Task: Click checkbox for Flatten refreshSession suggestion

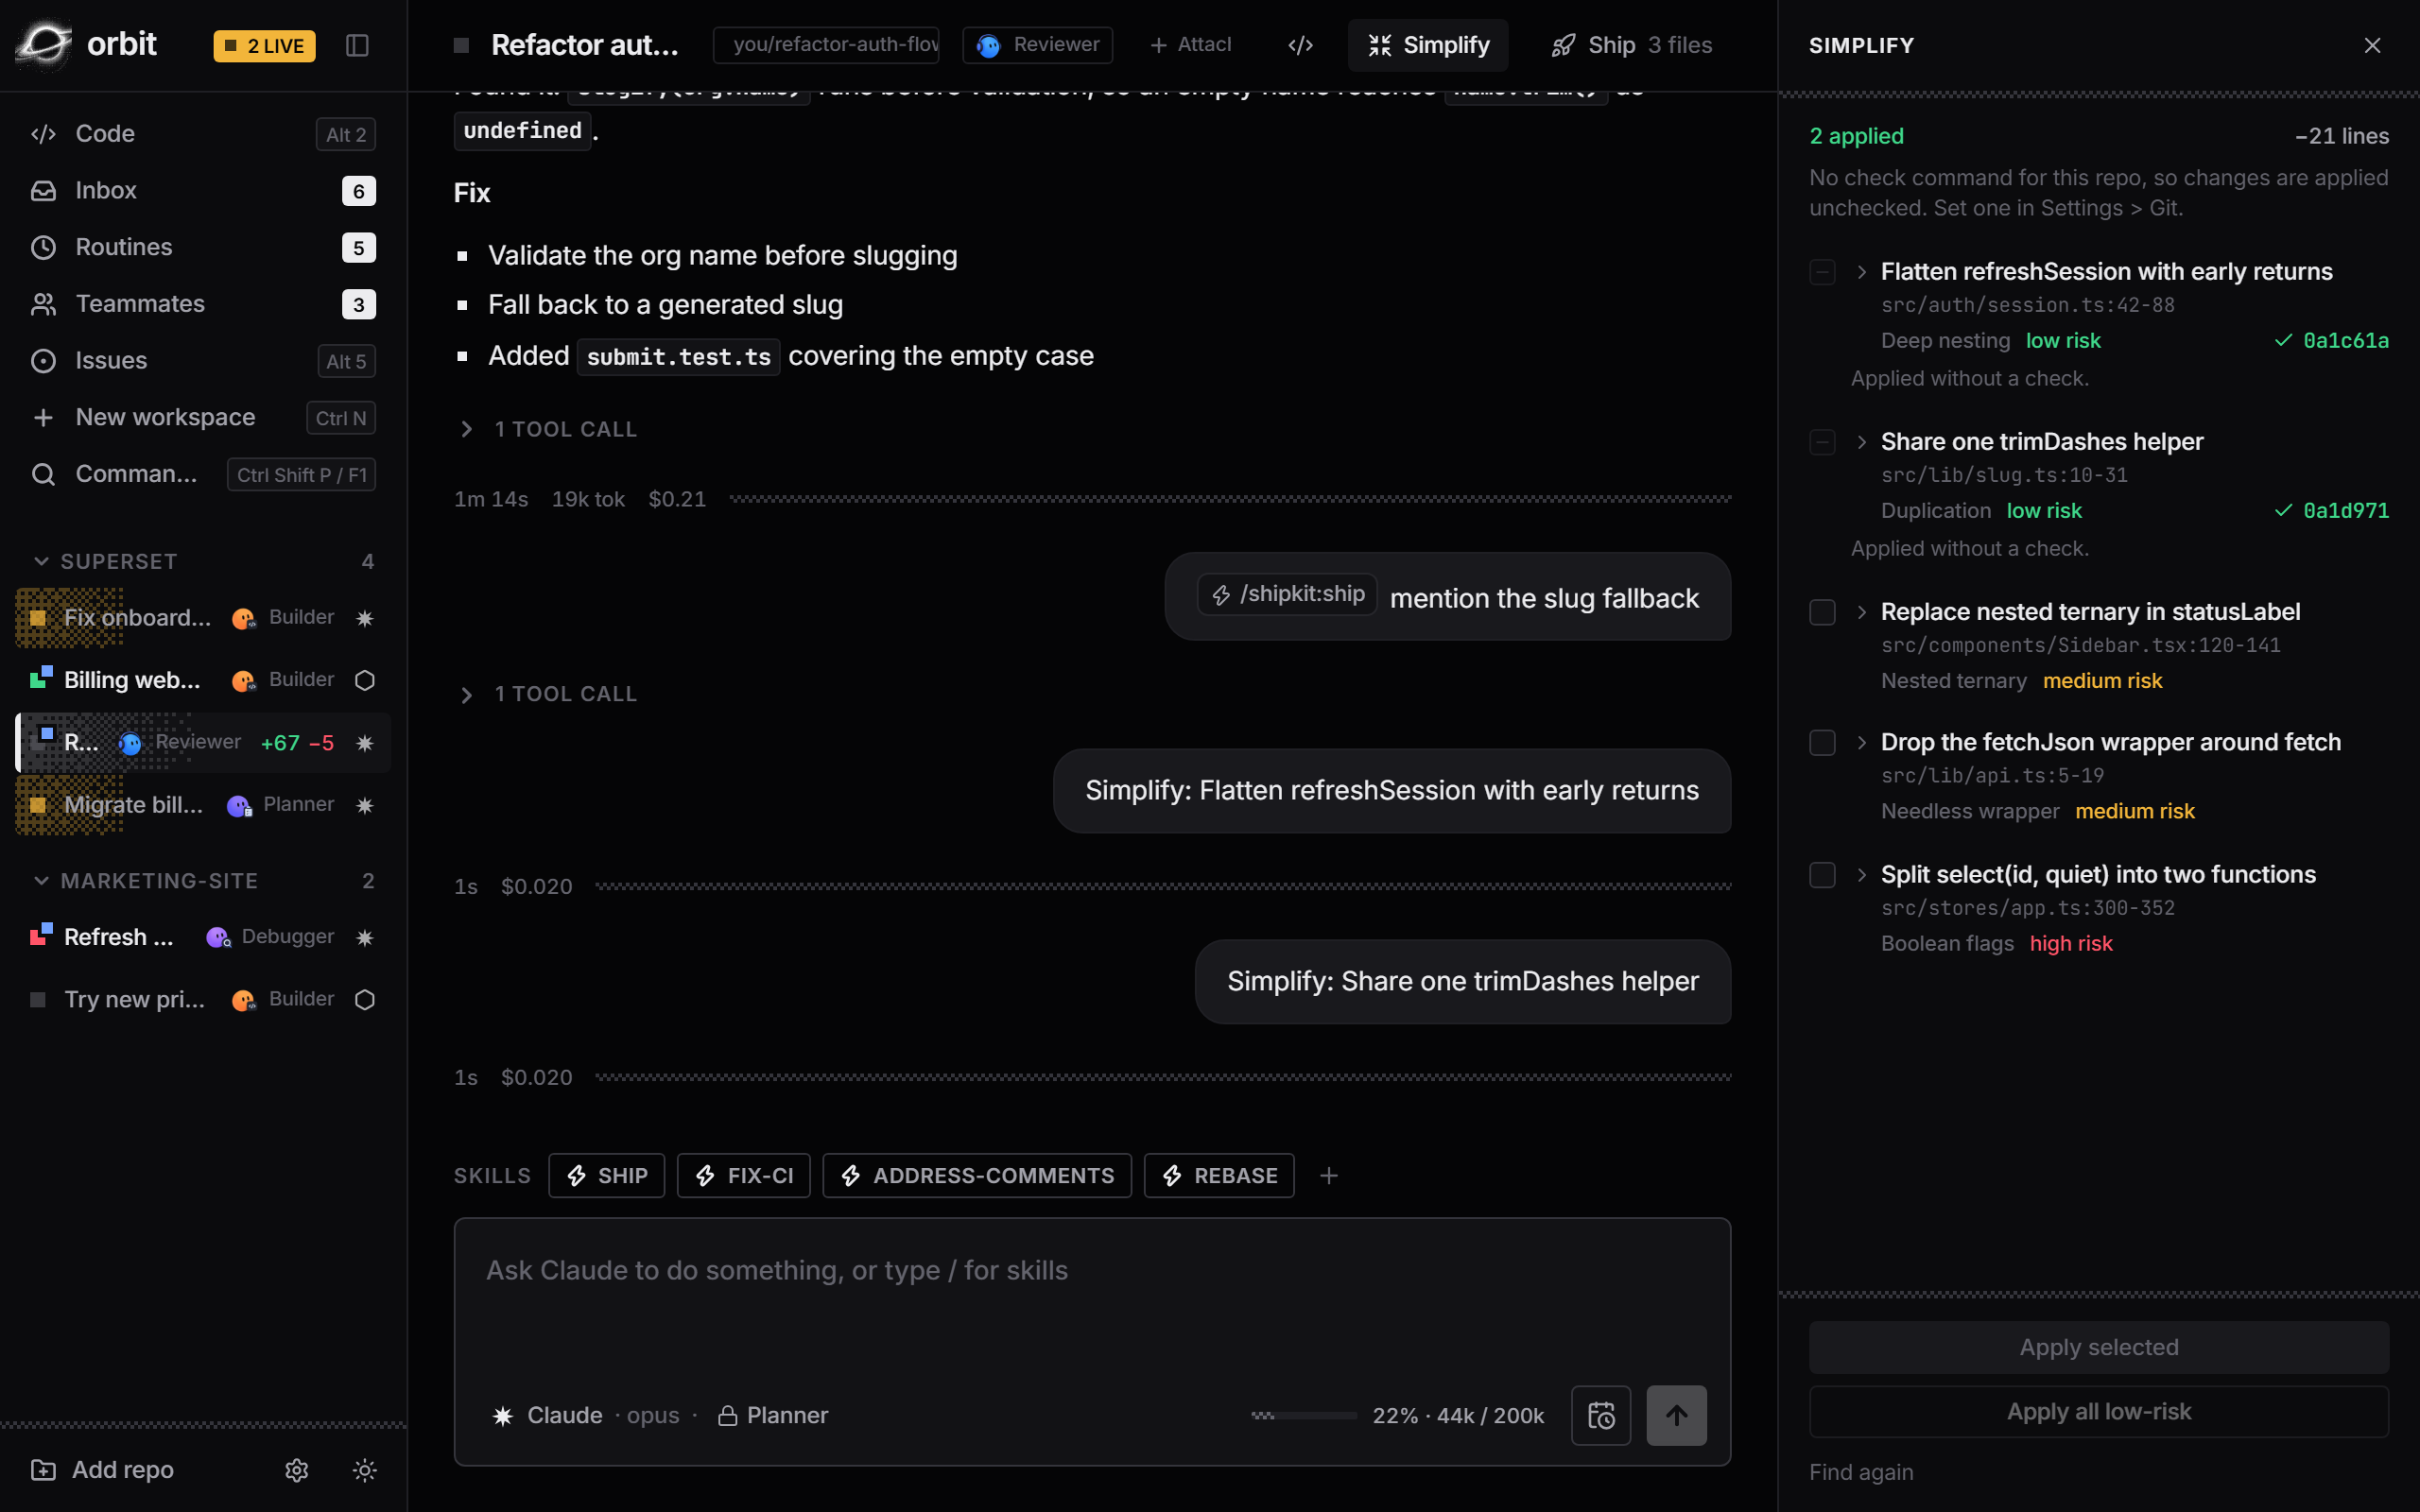Action: 1822,272
